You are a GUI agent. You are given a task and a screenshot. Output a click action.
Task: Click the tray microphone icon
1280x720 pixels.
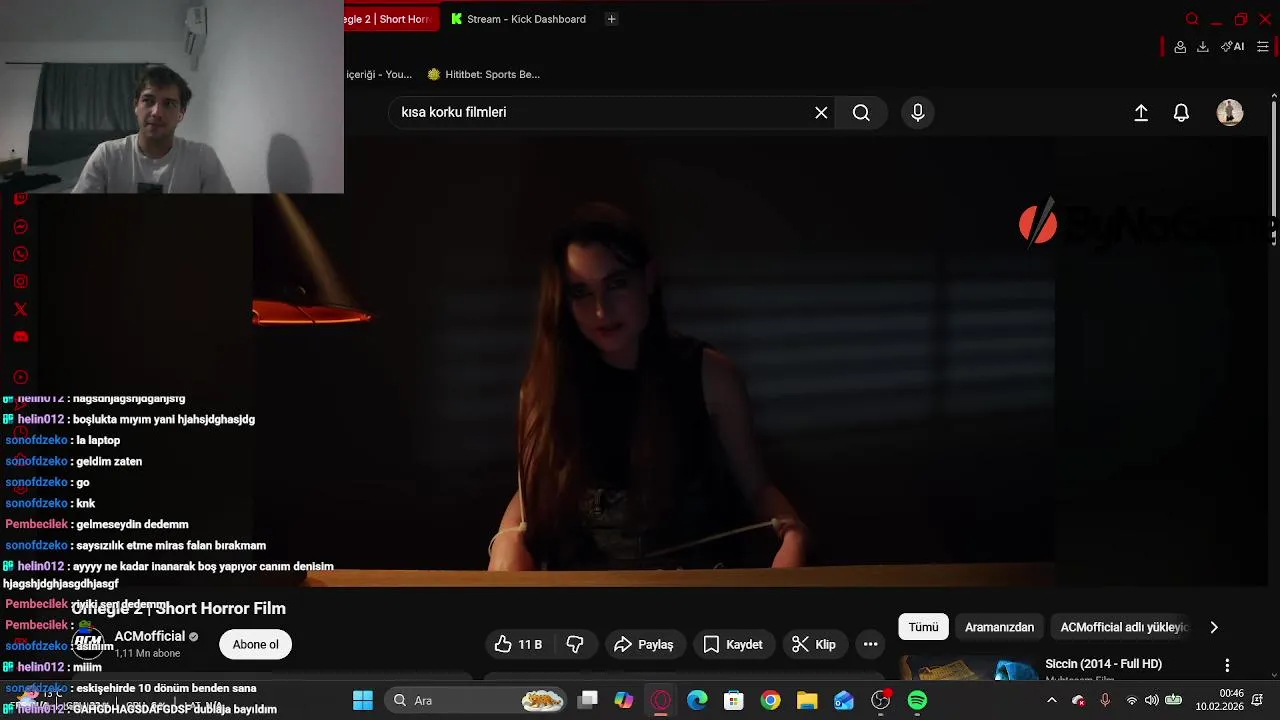pyautogui.click(x=1105, y=700)
